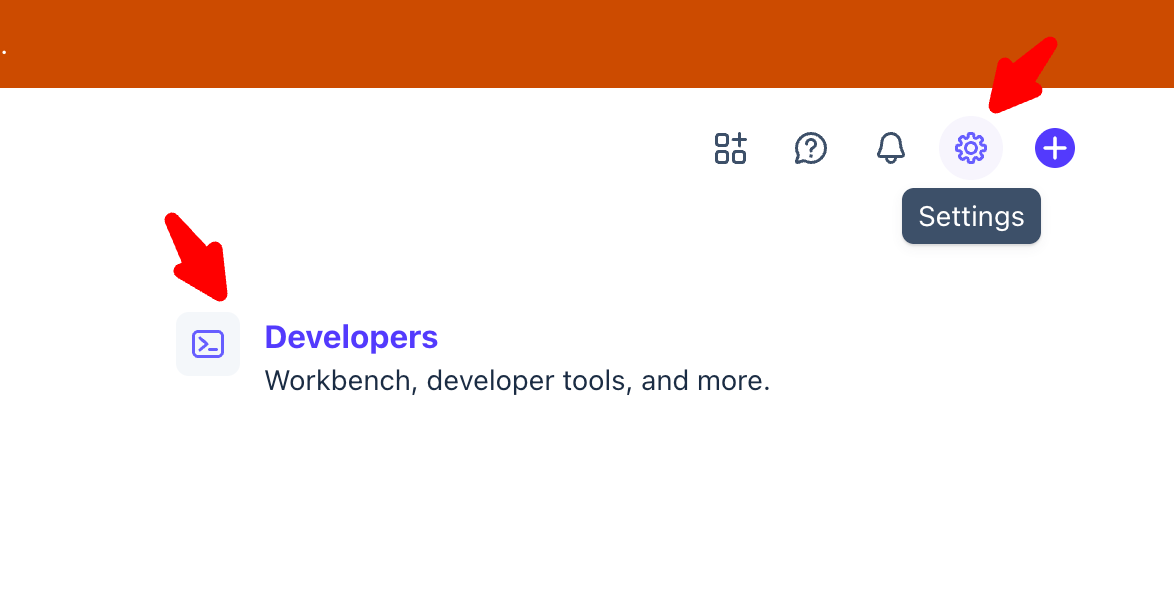Screen dimensions: 1174x590
Task: Select the Developers terminal prompt icon
Action: [x=208, y=344]
